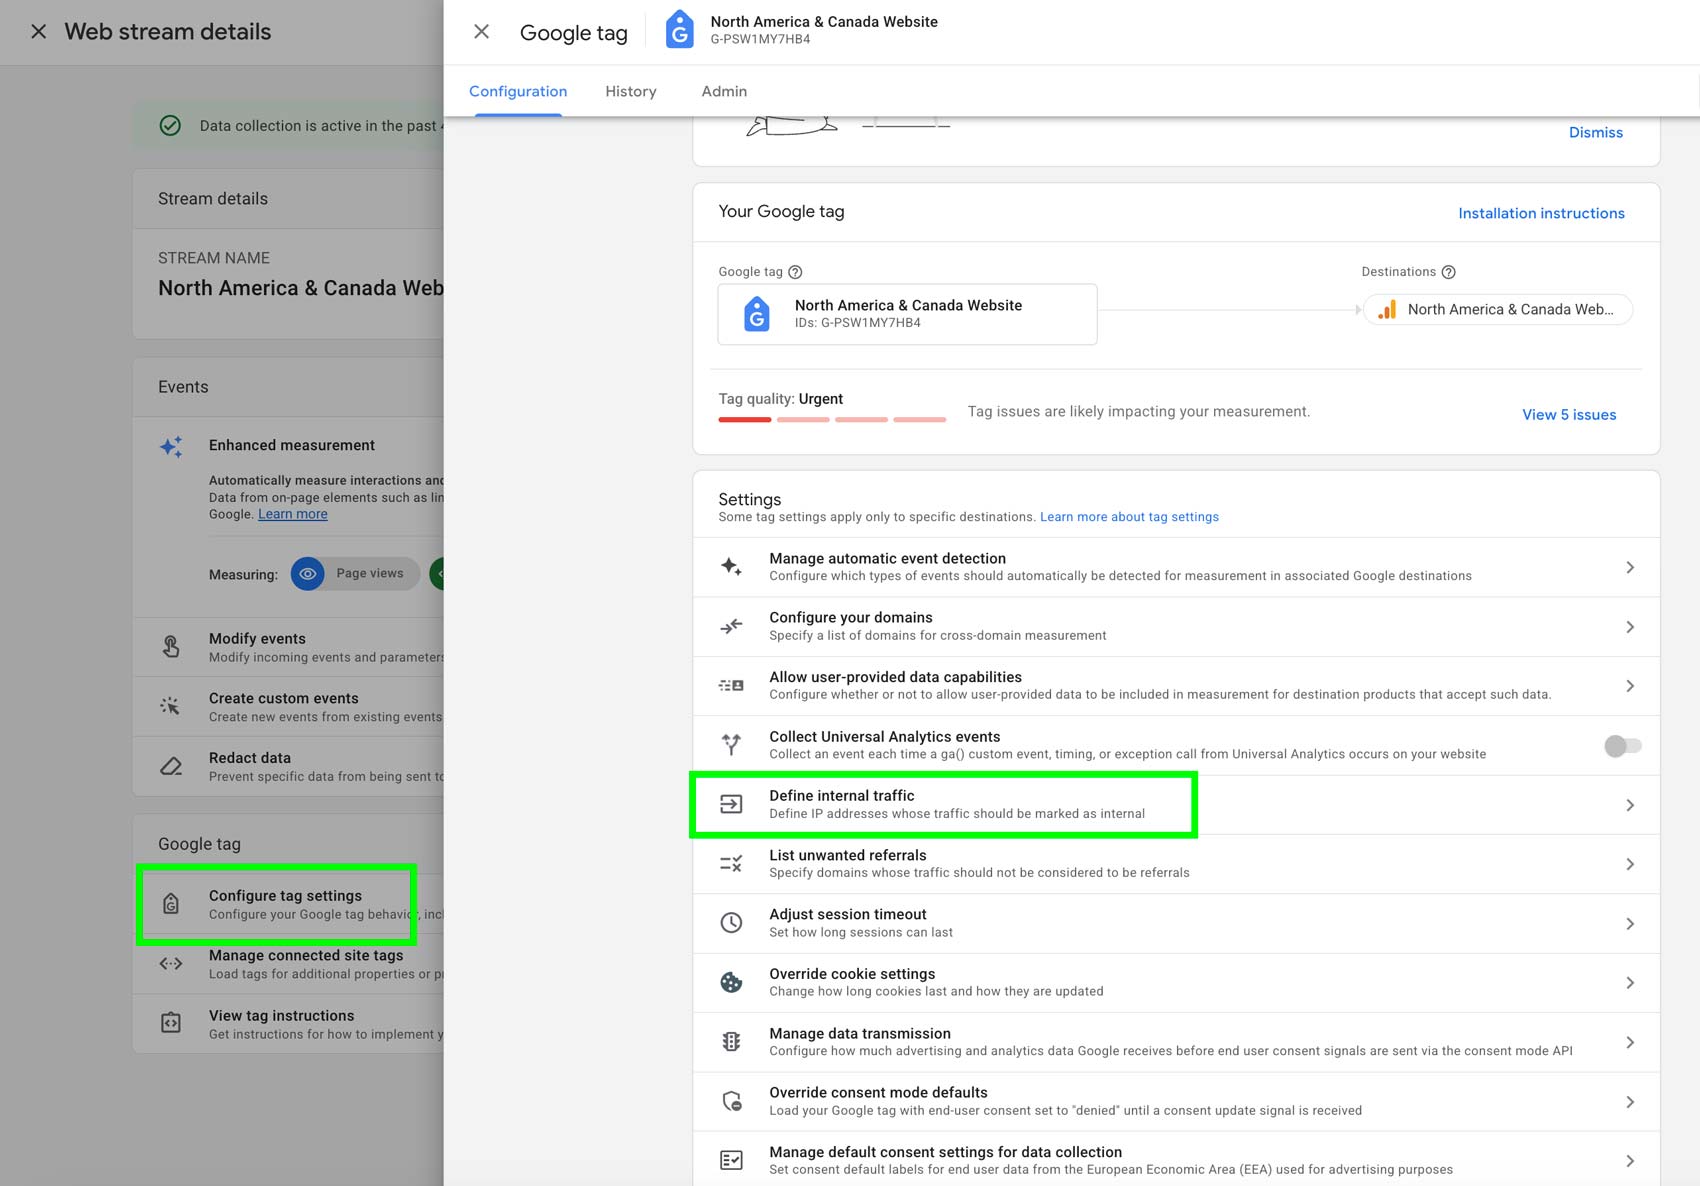The image size is (1700, 1186).
Task: Switch to the History tab
Action: click(x=630, y=91)
